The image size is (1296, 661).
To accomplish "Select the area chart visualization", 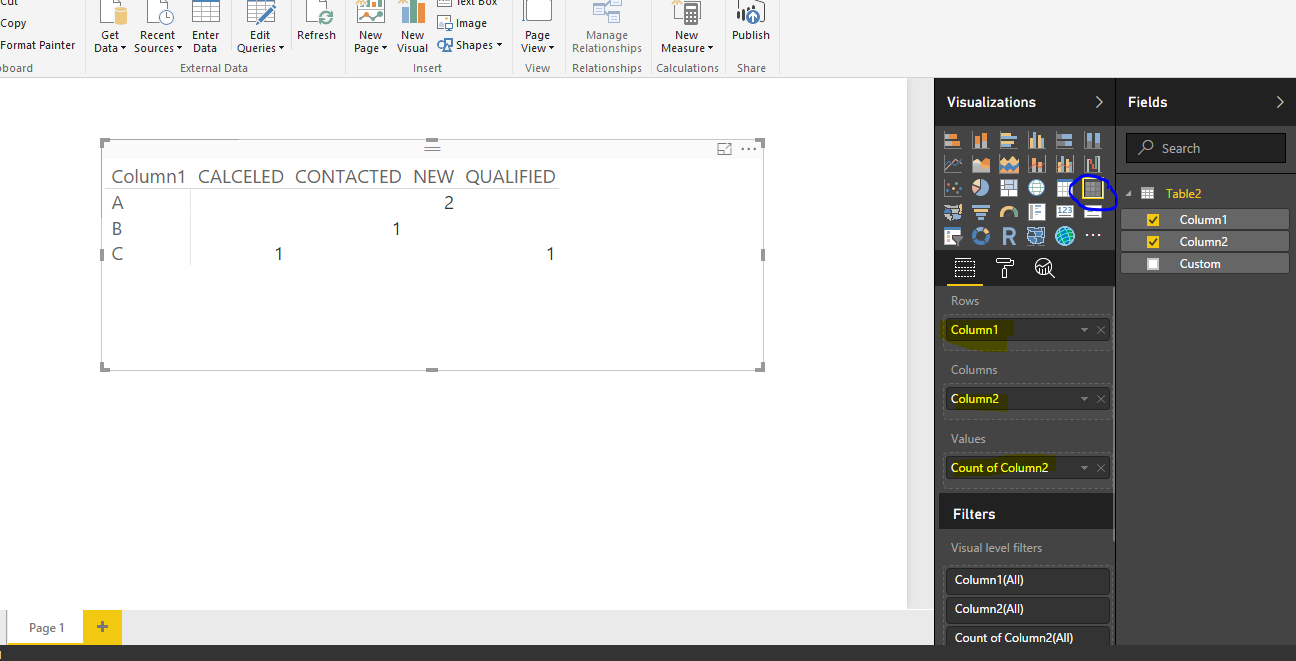I will point(980,164).
